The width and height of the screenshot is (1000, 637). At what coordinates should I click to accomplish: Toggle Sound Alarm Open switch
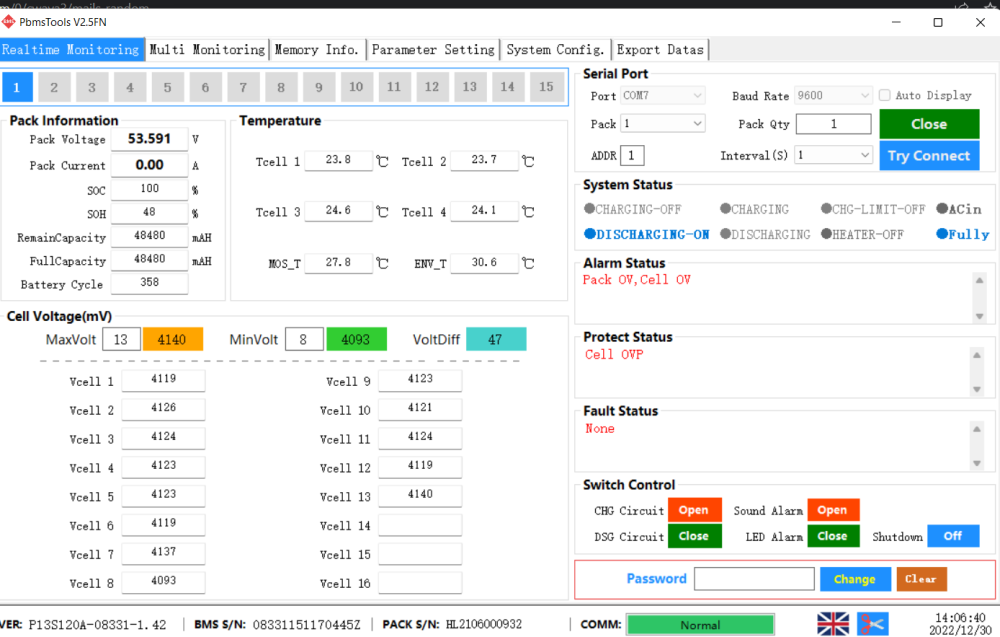[x=833, y=510]
